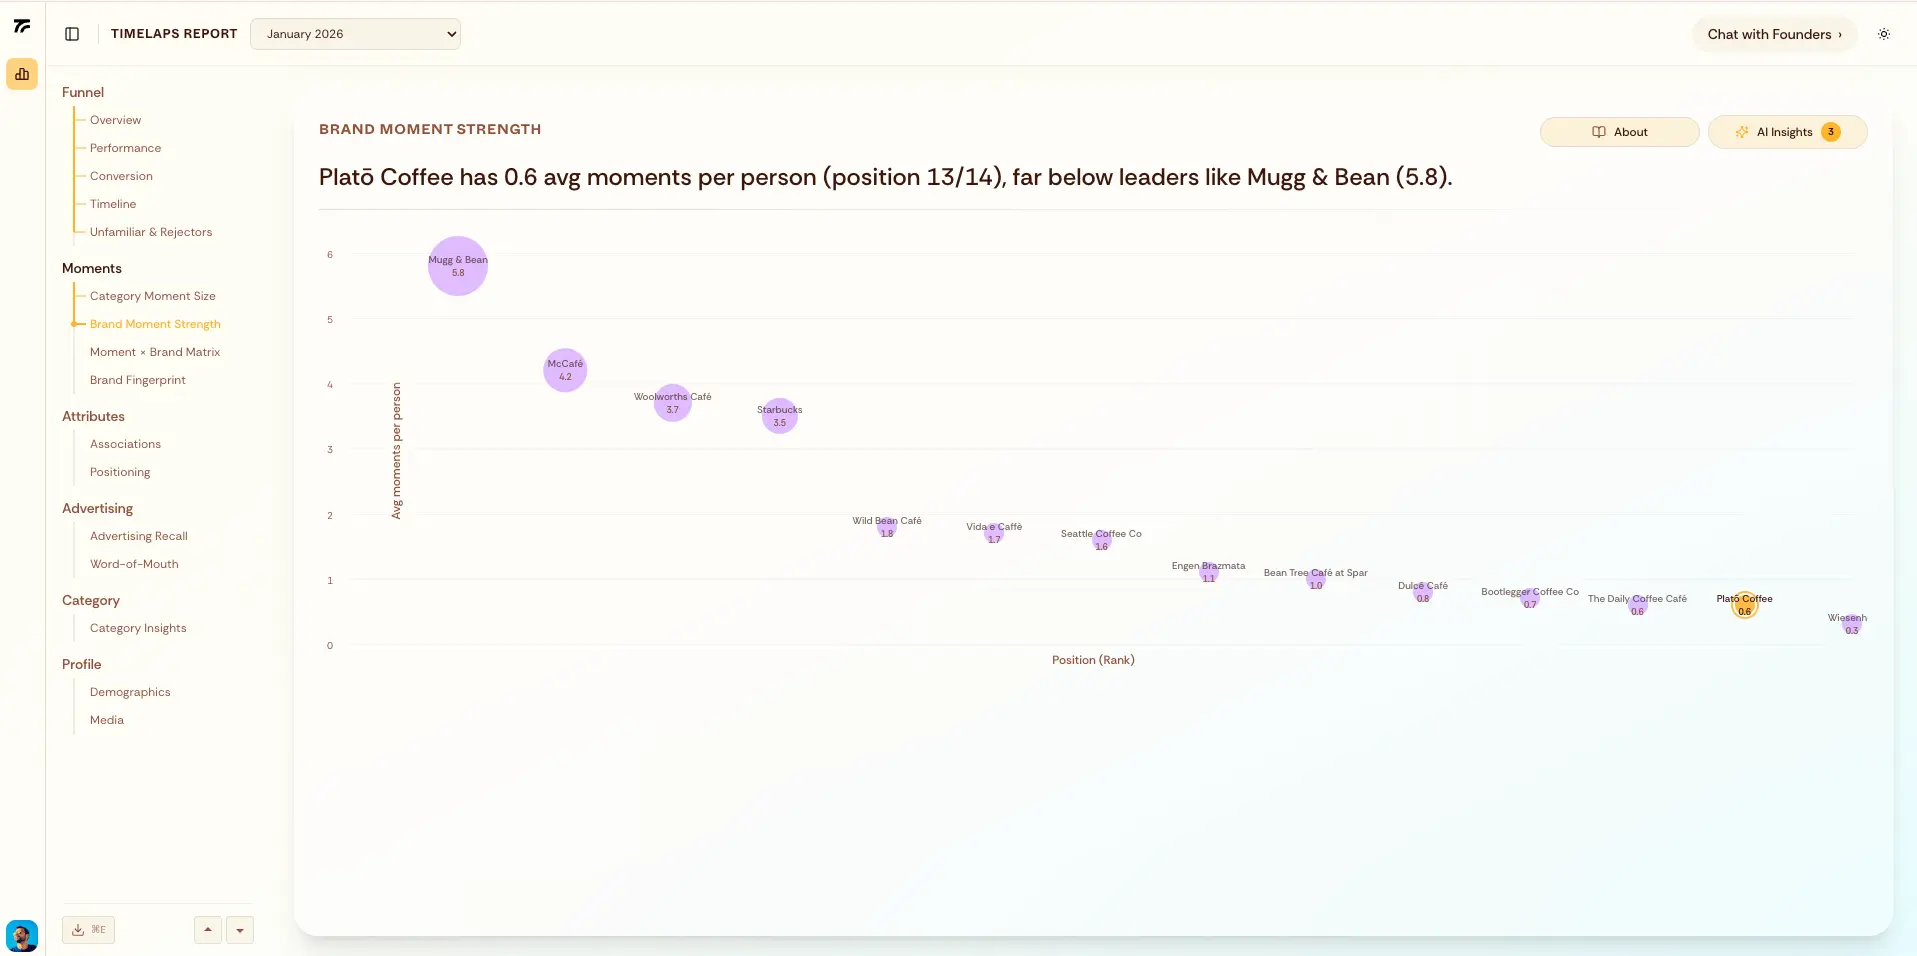This screenshot has width=1917, height=956.
Task: Open Moment × Brand Matrix page
Action: coord(155,352)
